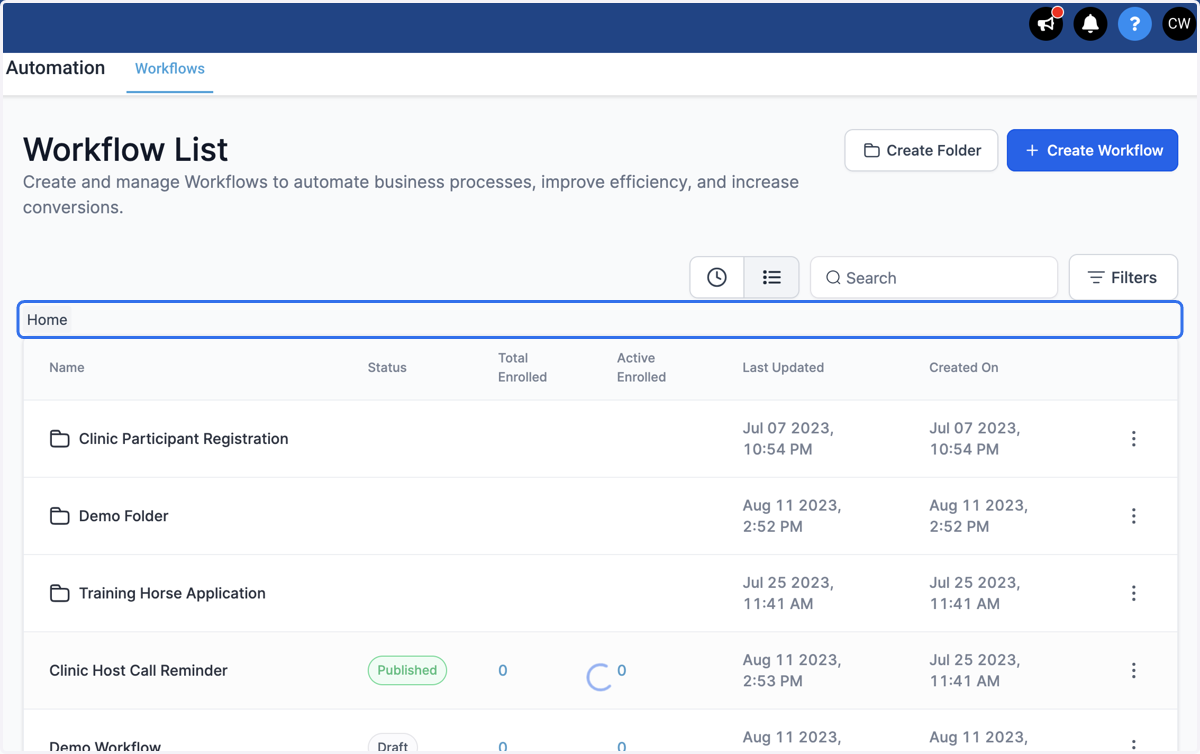Open the Training Horse Application folder

click(x=172, y=593)
